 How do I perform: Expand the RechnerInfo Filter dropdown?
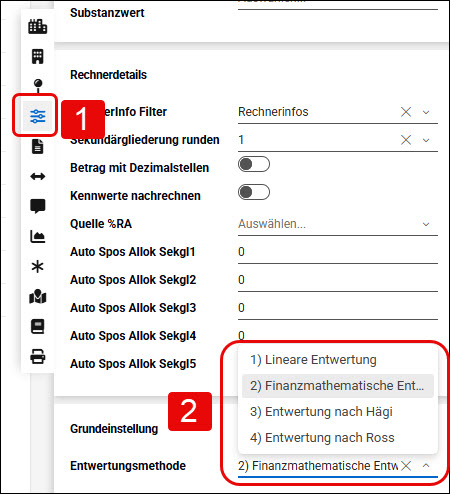coord(426,112)
